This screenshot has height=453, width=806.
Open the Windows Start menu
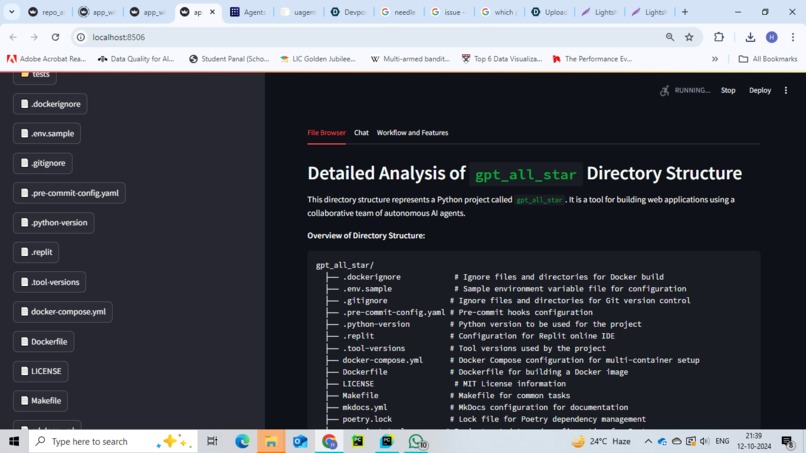14,441
